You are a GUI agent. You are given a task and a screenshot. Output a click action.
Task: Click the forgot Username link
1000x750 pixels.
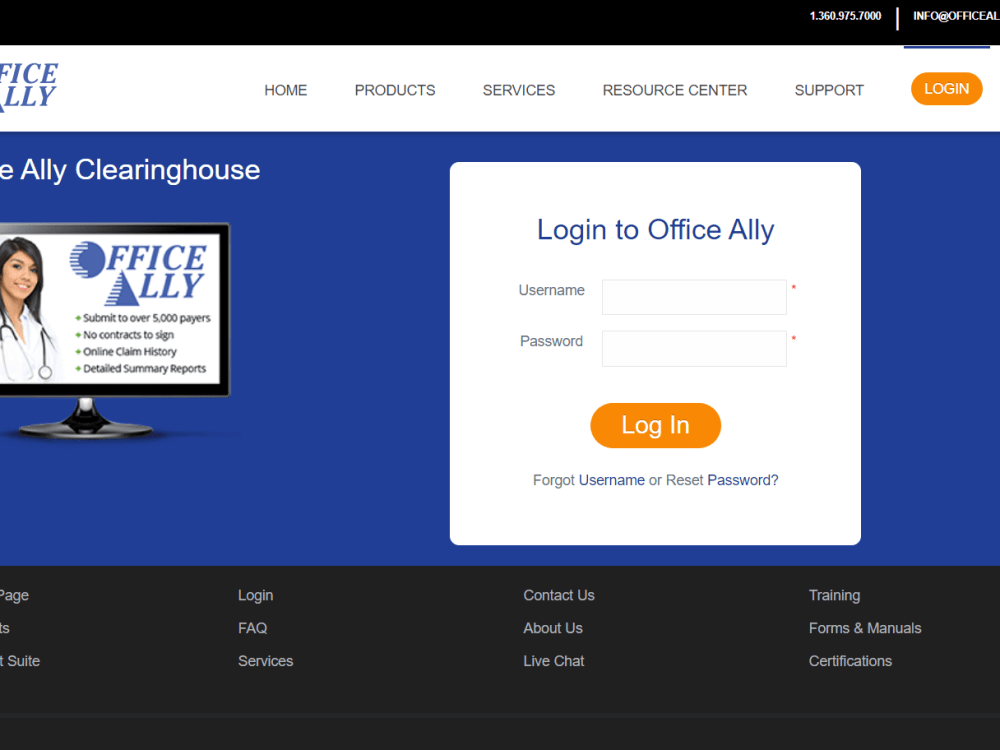coord(612,480)
